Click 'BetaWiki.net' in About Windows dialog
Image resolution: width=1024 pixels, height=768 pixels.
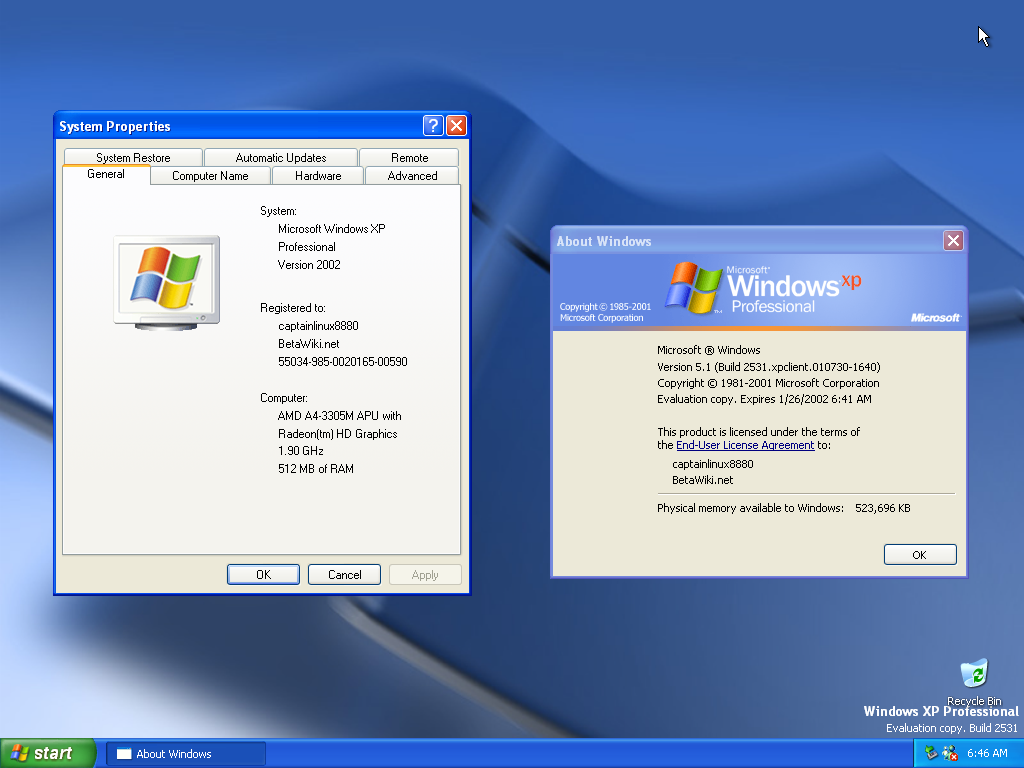point(703,480)
